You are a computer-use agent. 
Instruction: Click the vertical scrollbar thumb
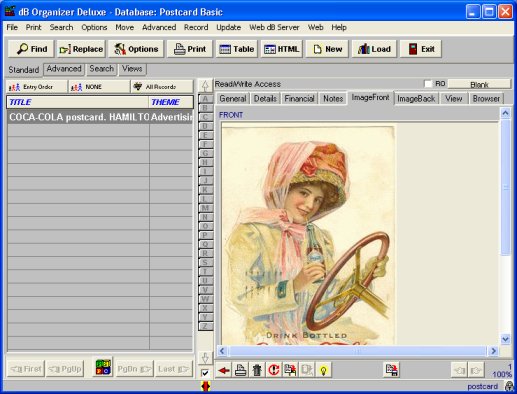pos(506,187)
